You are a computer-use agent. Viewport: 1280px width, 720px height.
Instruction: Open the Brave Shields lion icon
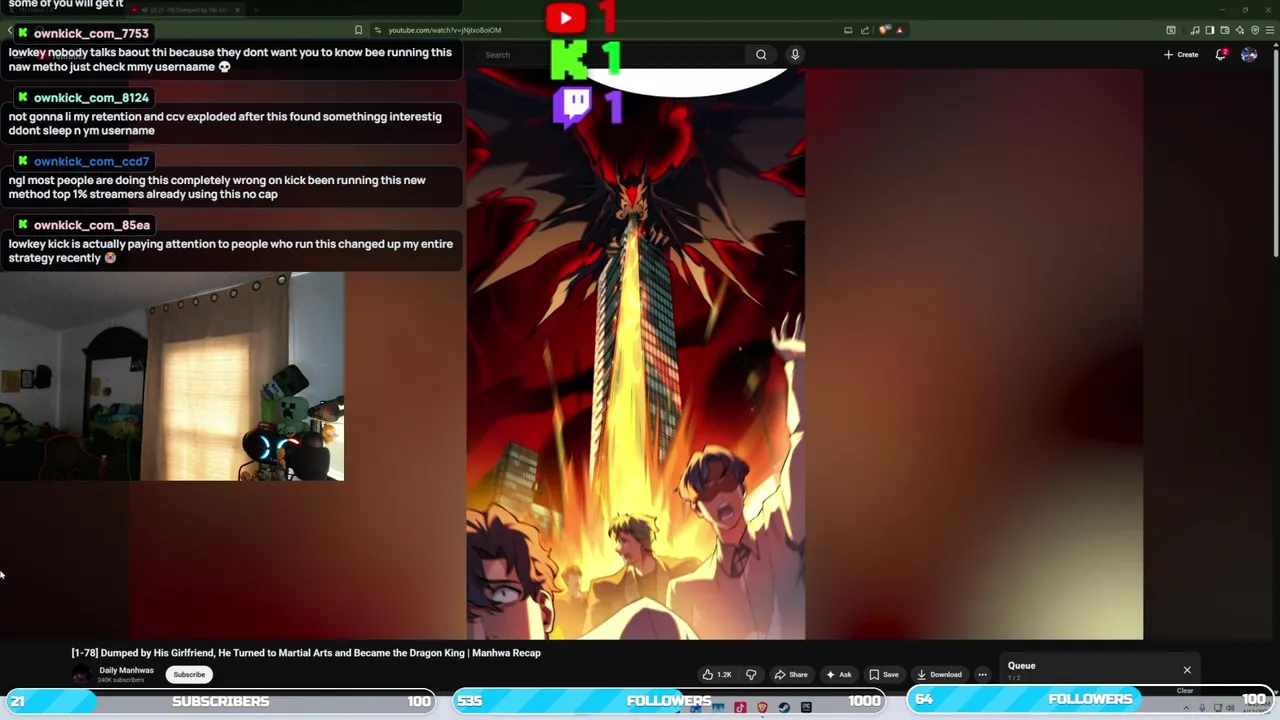tap(884, 30)
